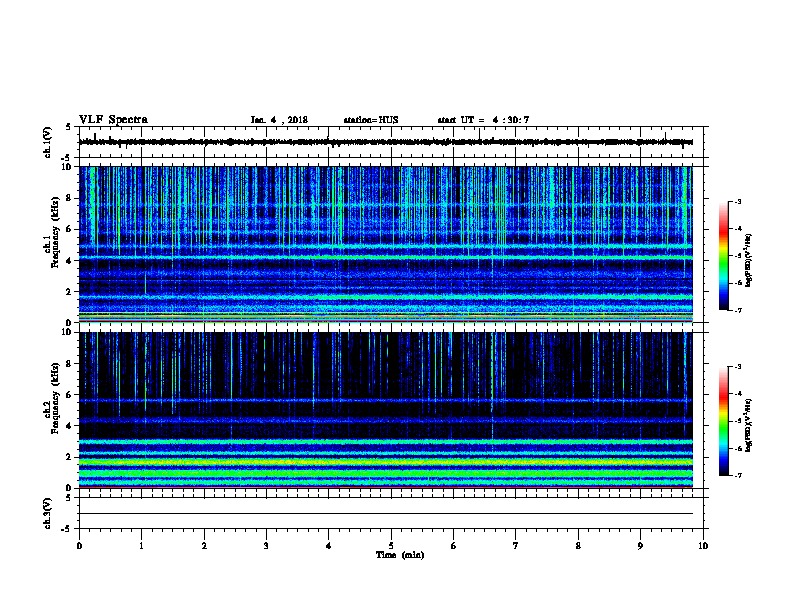Click the ch.2 'Frequency (kHz)' axis label
Screen dimensions: 792x612
coord(56,397)
